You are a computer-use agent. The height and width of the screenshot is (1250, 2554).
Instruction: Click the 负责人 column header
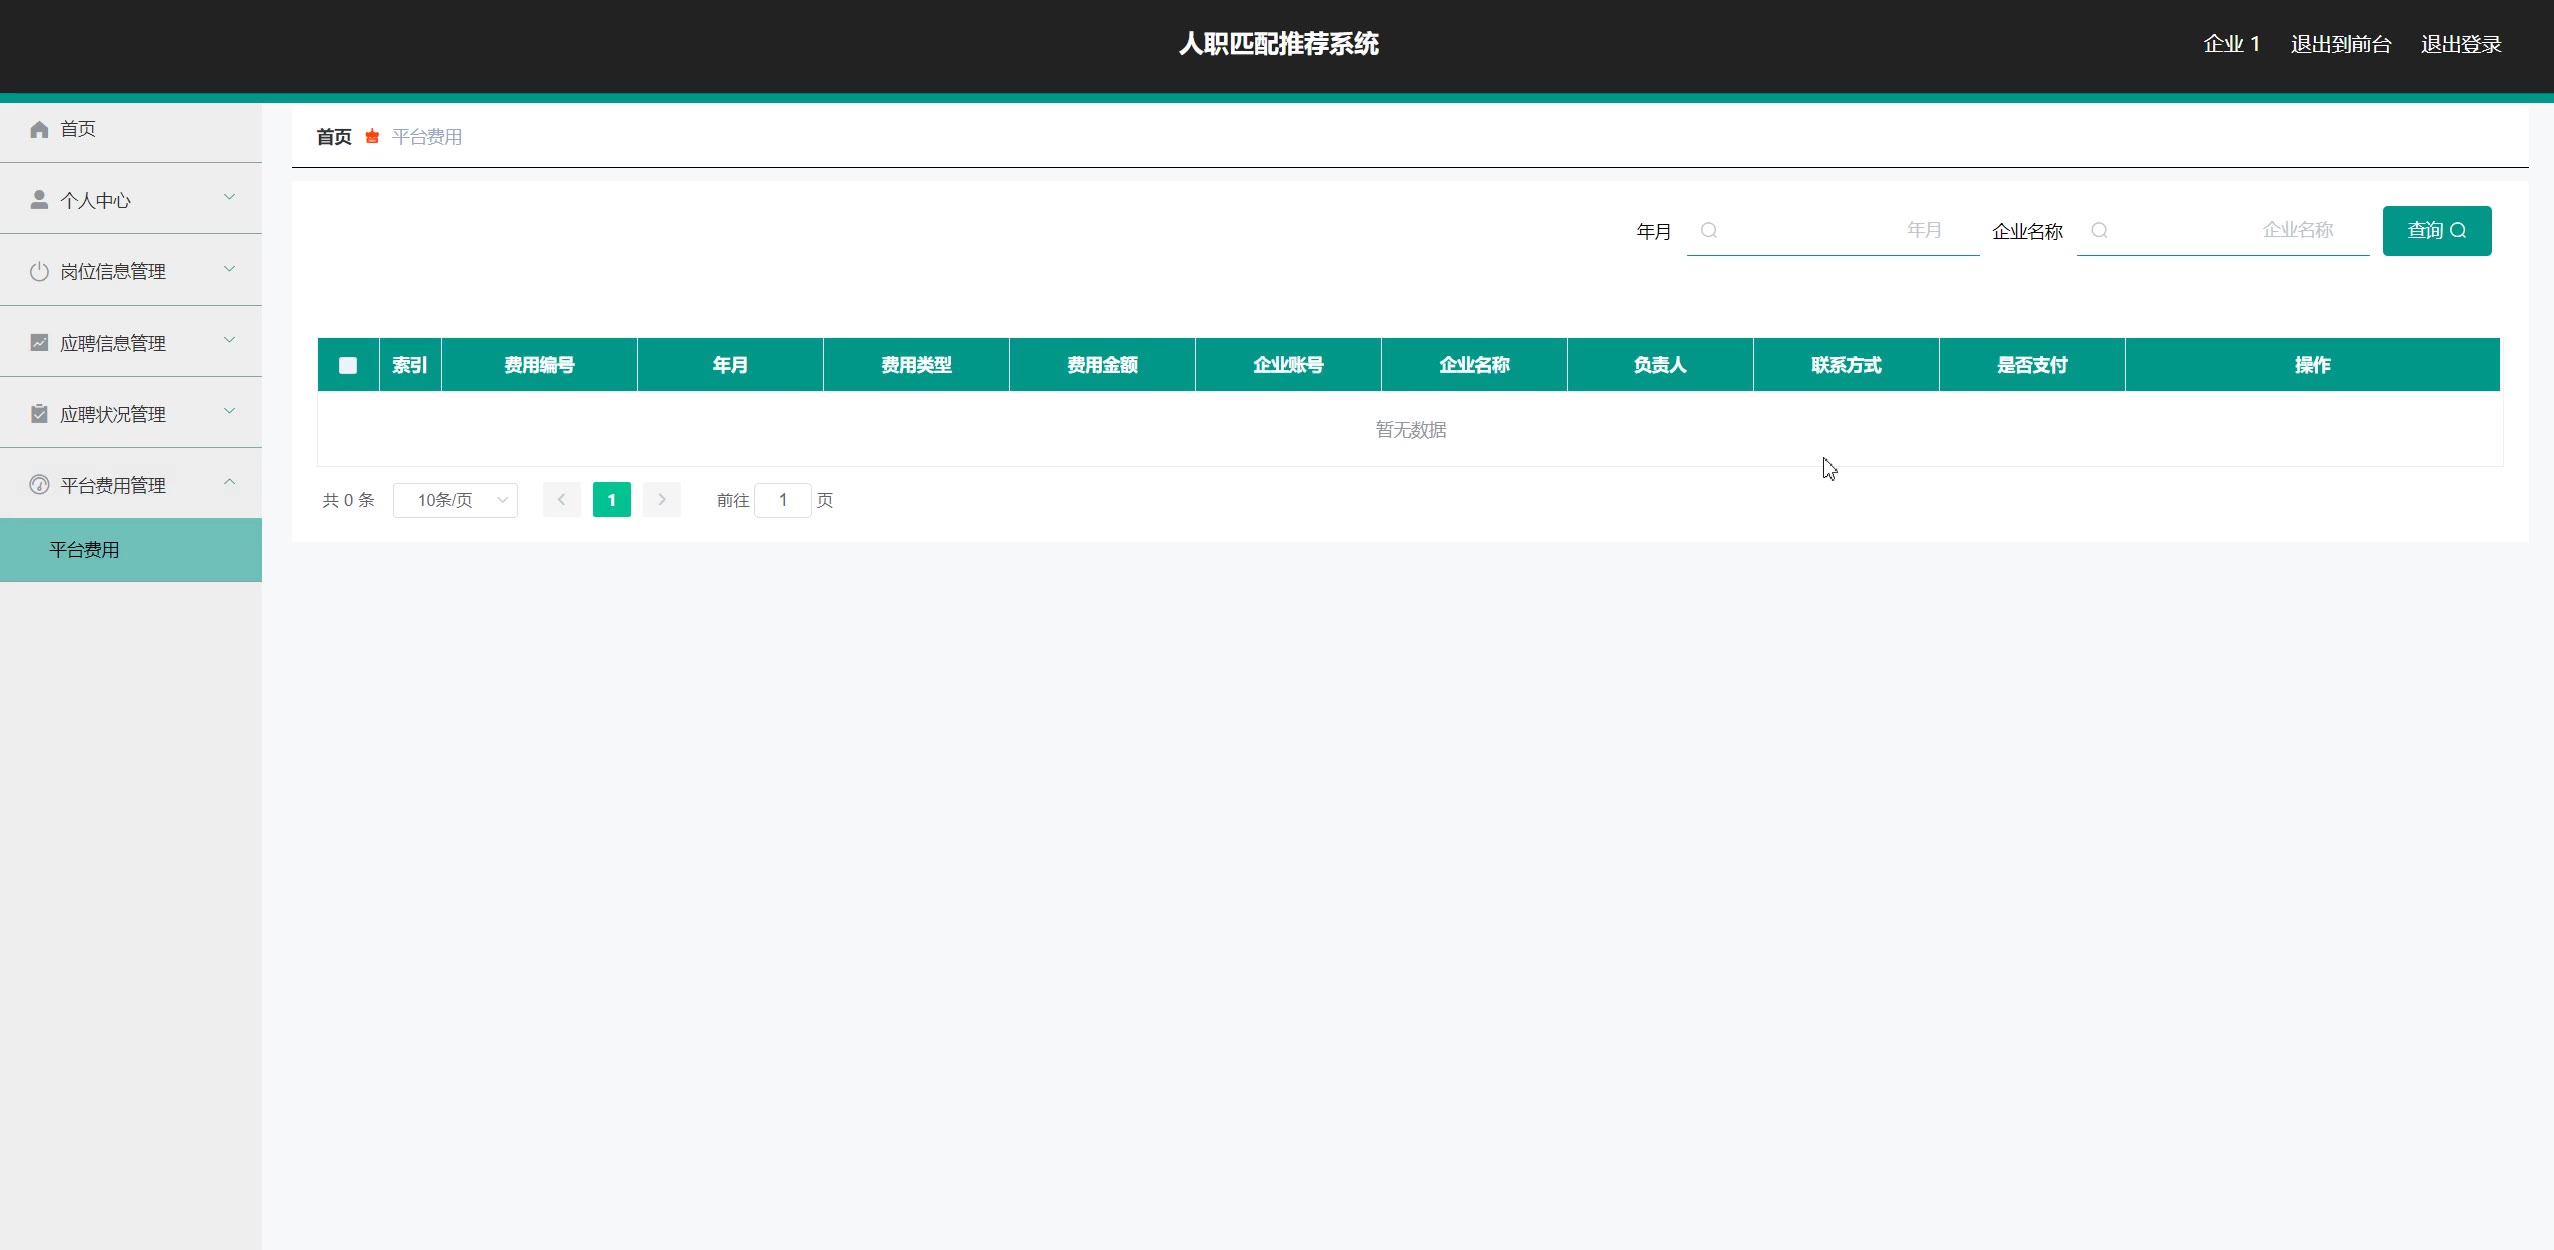[1660, 365]
